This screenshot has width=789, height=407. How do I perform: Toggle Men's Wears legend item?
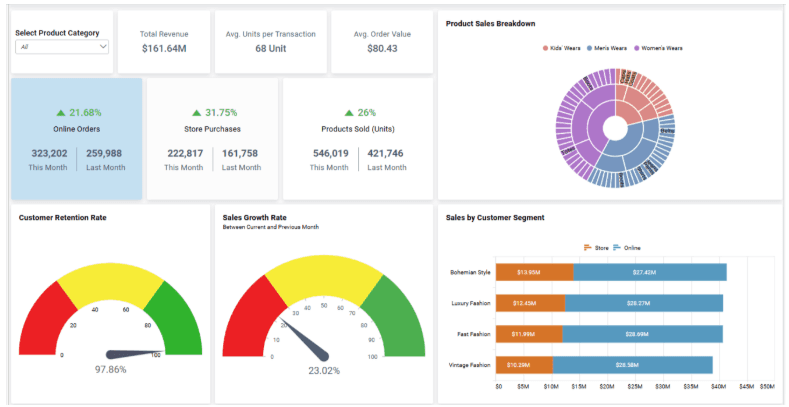tap(607, 48)
